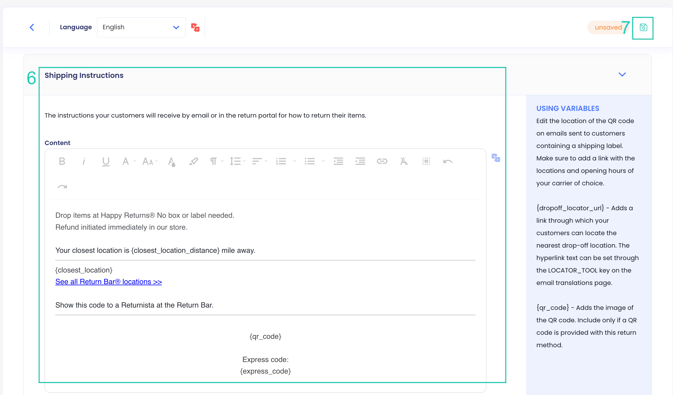This screenshot has height=395, width=673.
Task: Choose the highlight background color brush
Action: click(193, 161)
